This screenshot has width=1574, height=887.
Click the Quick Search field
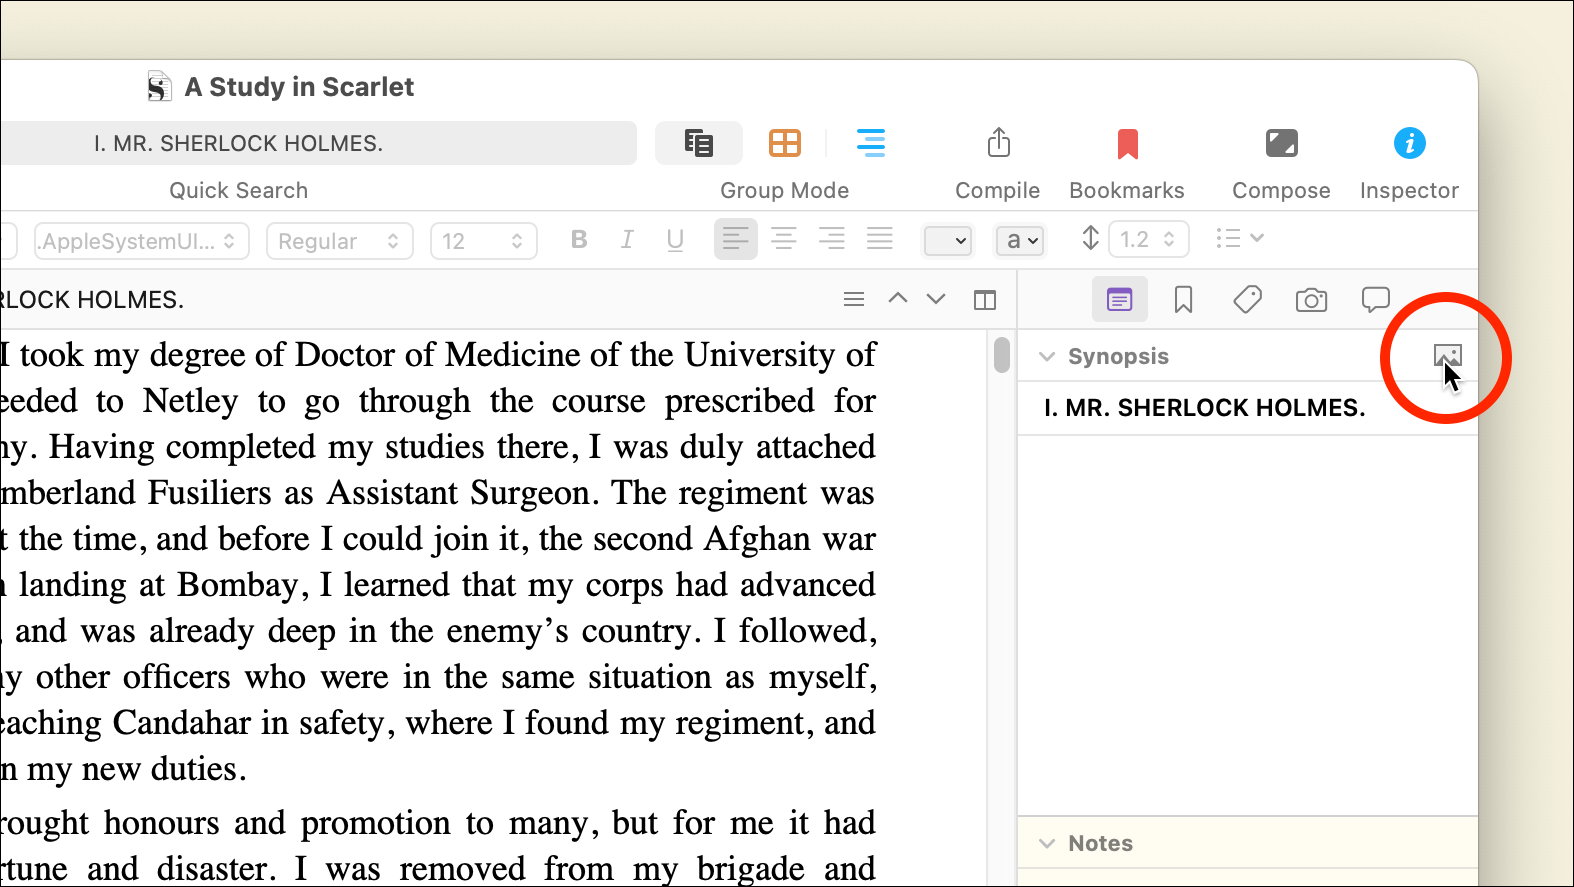coord(318,144)
